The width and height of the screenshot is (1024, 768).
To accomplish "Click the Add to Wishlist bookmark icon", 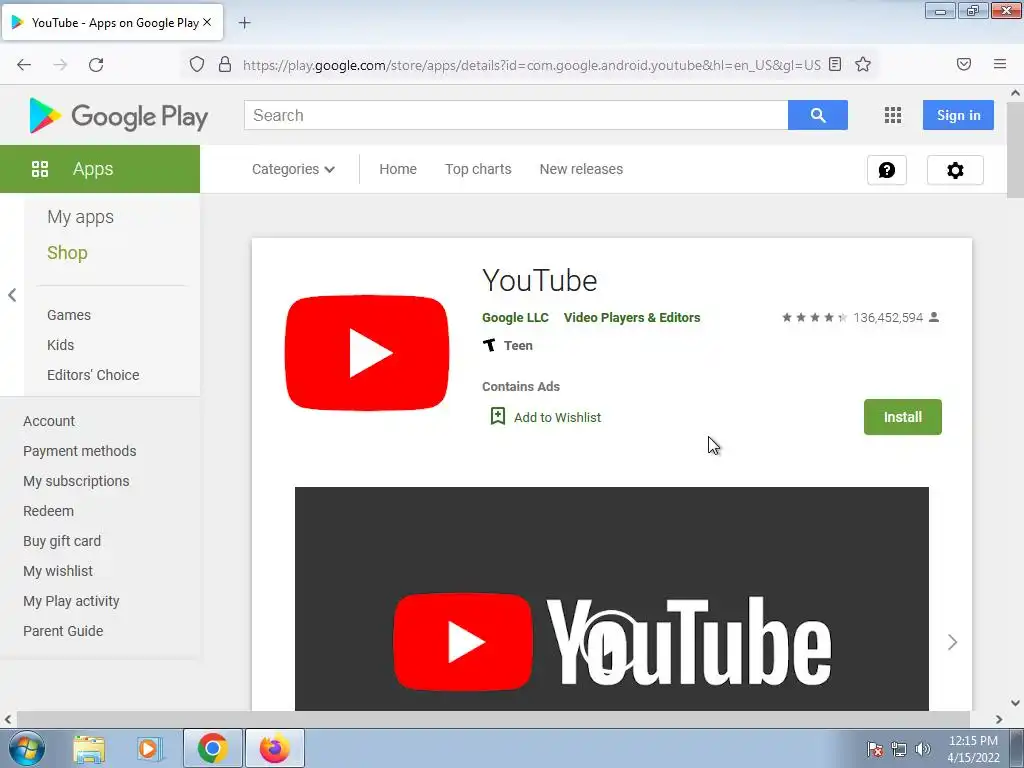I will [x=498, y=416].
